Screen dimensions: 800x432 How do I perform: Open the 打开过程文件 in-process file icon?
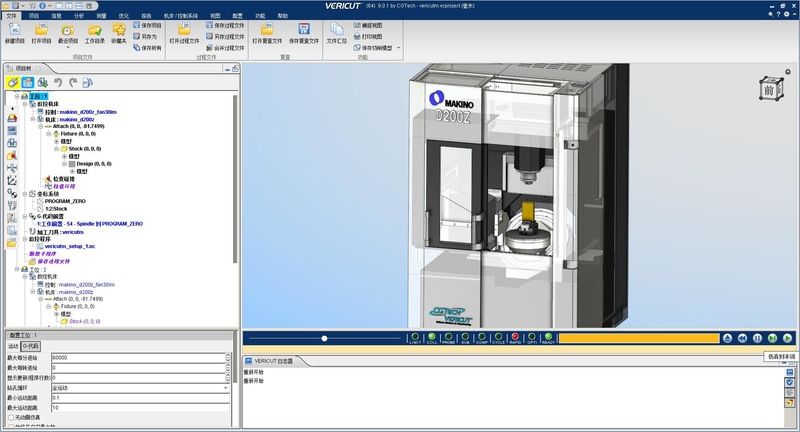(184, 30)
